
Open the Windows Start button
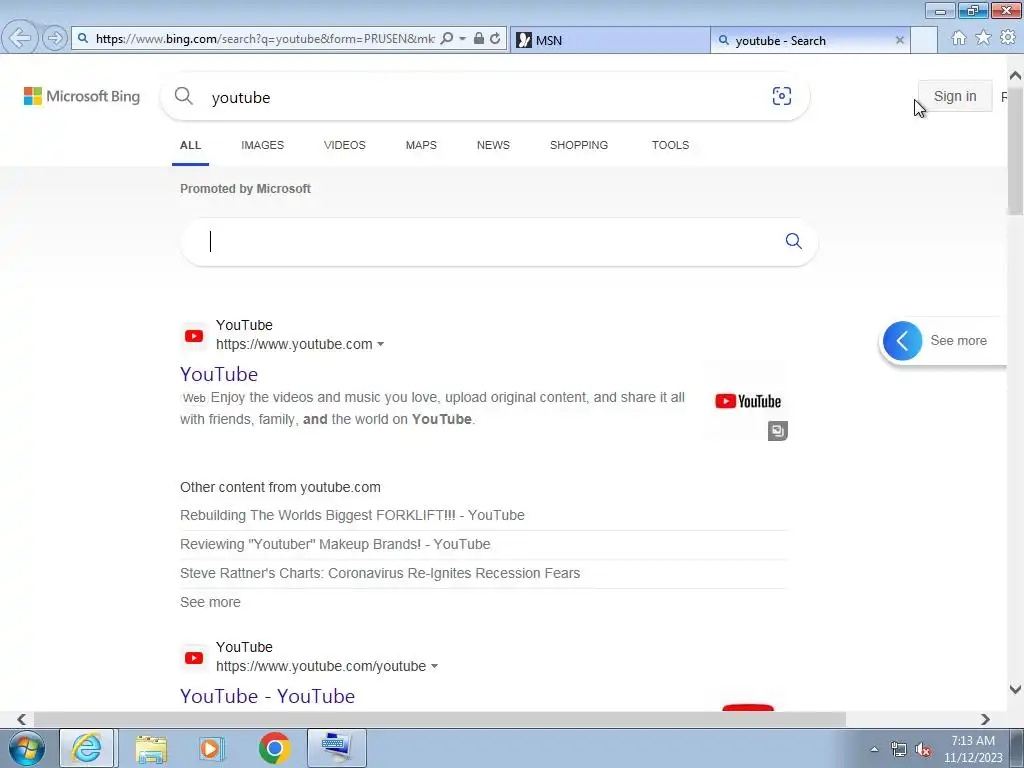point(27,748)
